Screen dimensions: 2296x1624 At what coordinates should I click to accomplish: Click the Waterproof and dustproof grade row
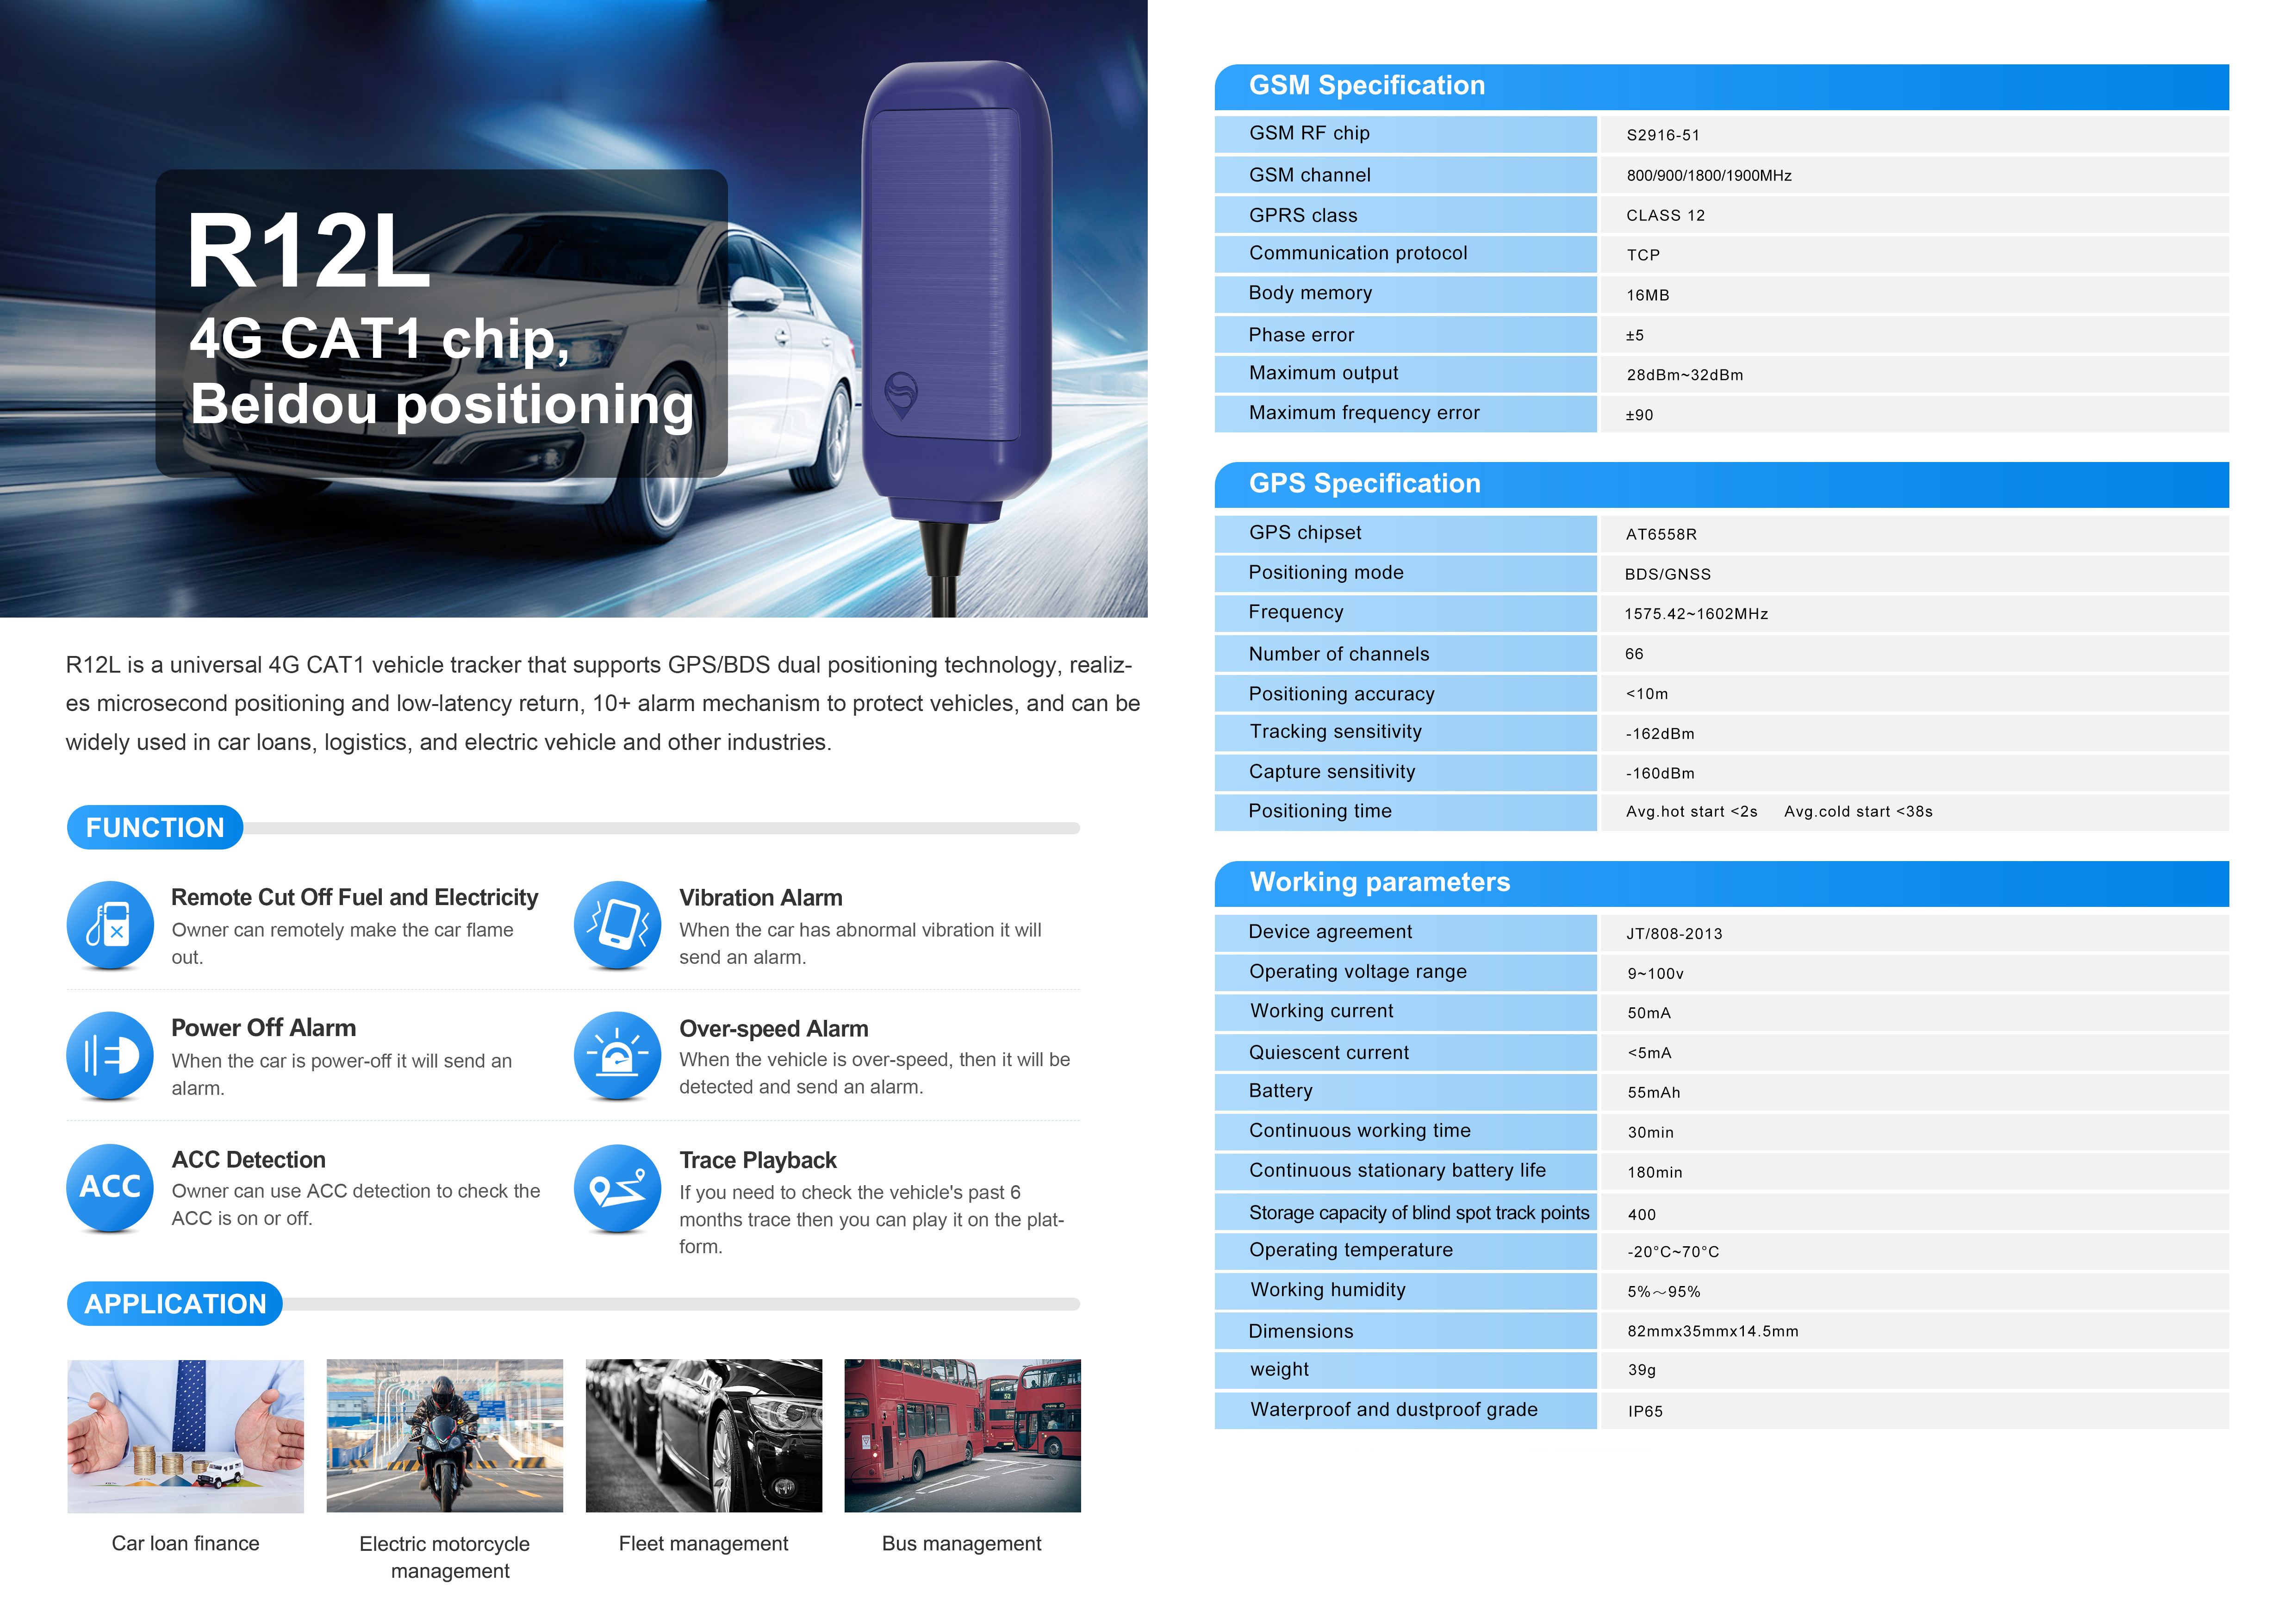(1393, 1410)
